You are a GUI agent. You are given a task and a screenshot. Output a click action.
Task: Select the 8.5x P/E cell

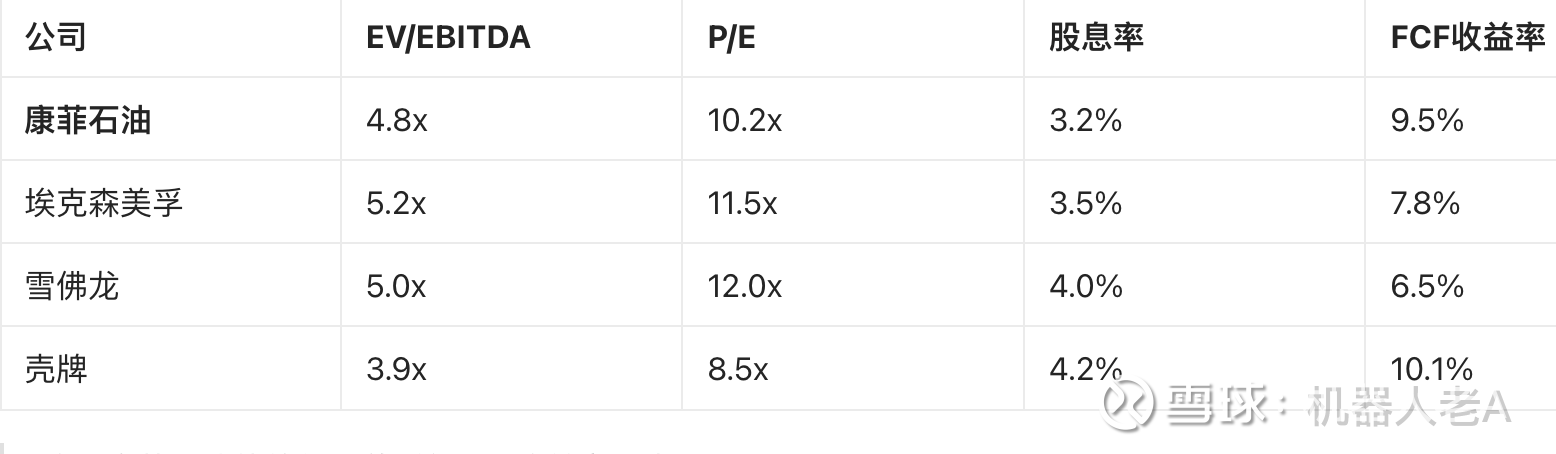pyautogui.click(x=738, y=370)
